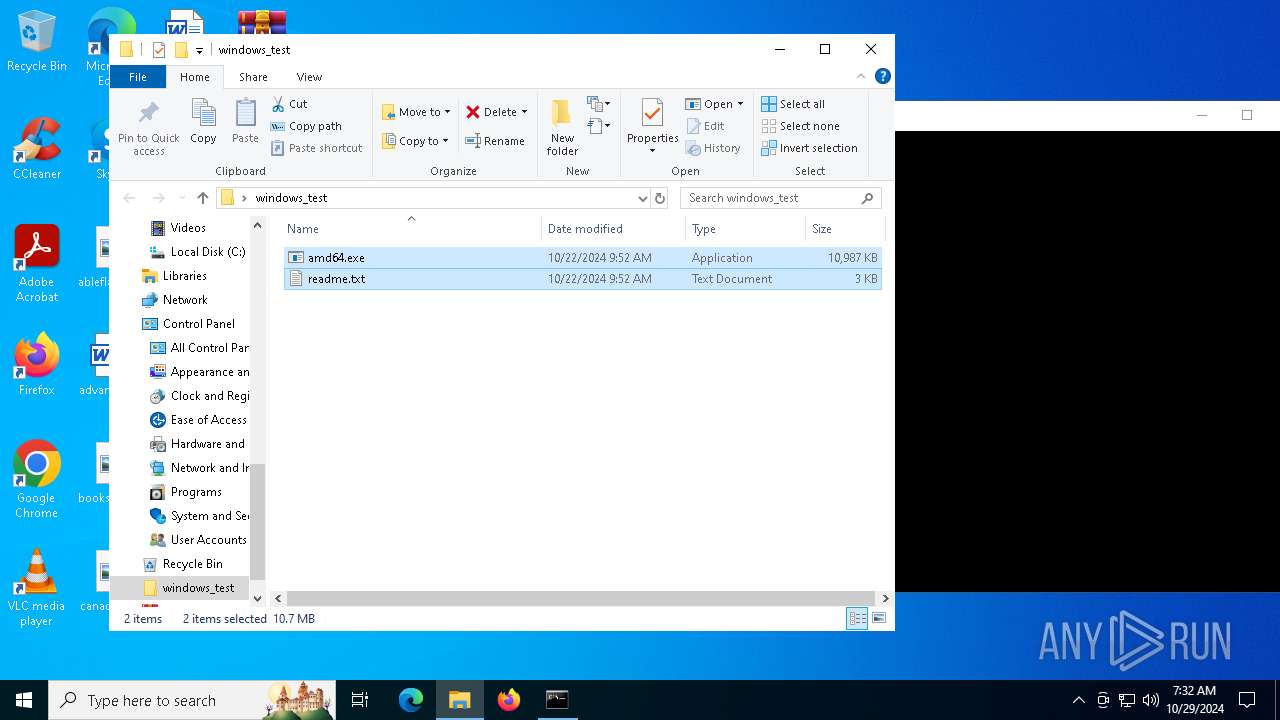Open the Windows Start menu

click(24, 700)
